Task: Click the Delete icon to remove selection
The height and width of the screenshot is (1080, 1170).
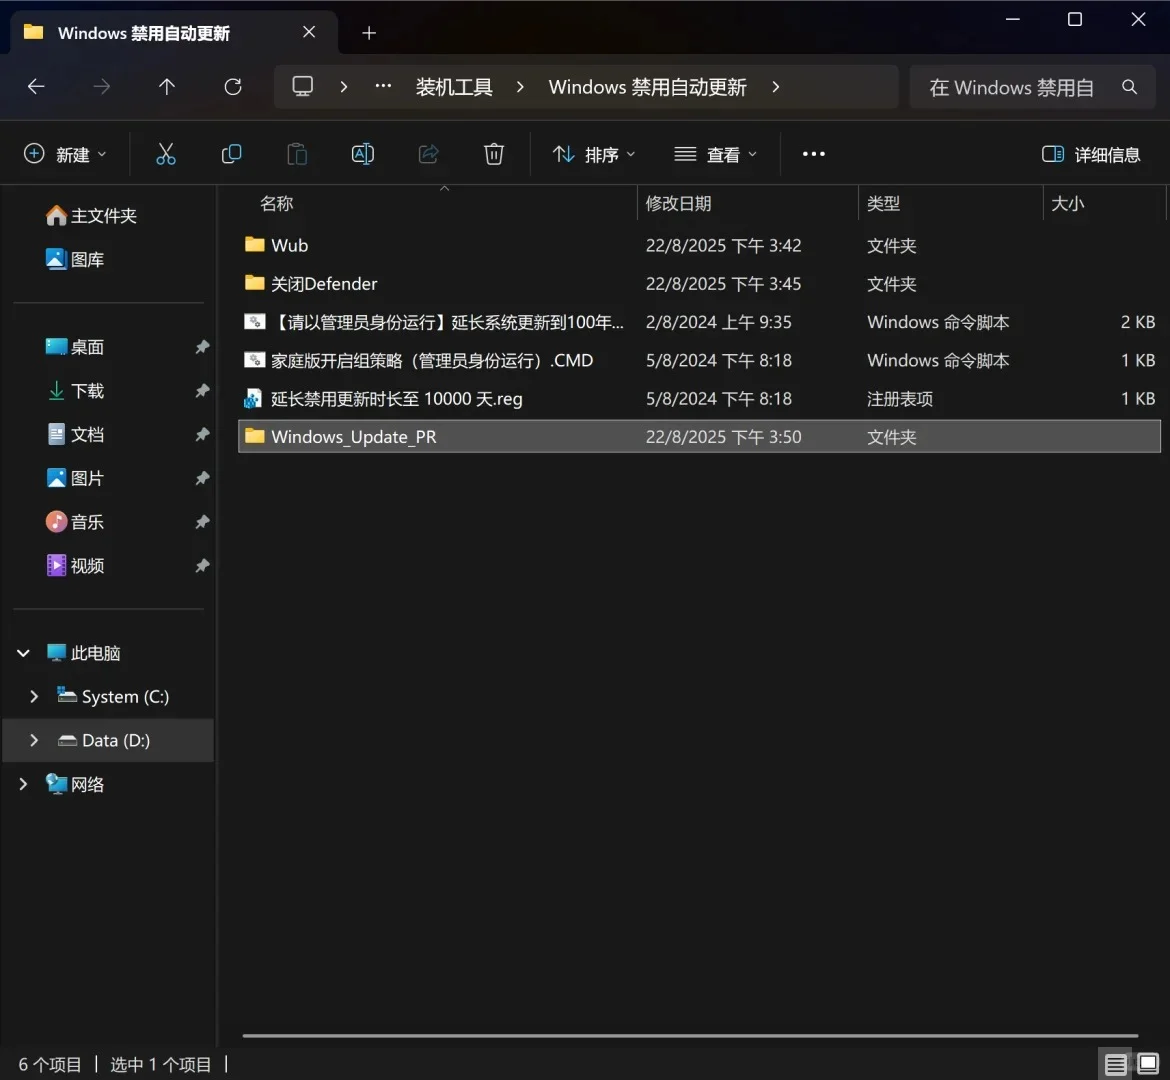Action: click(493, 154)
